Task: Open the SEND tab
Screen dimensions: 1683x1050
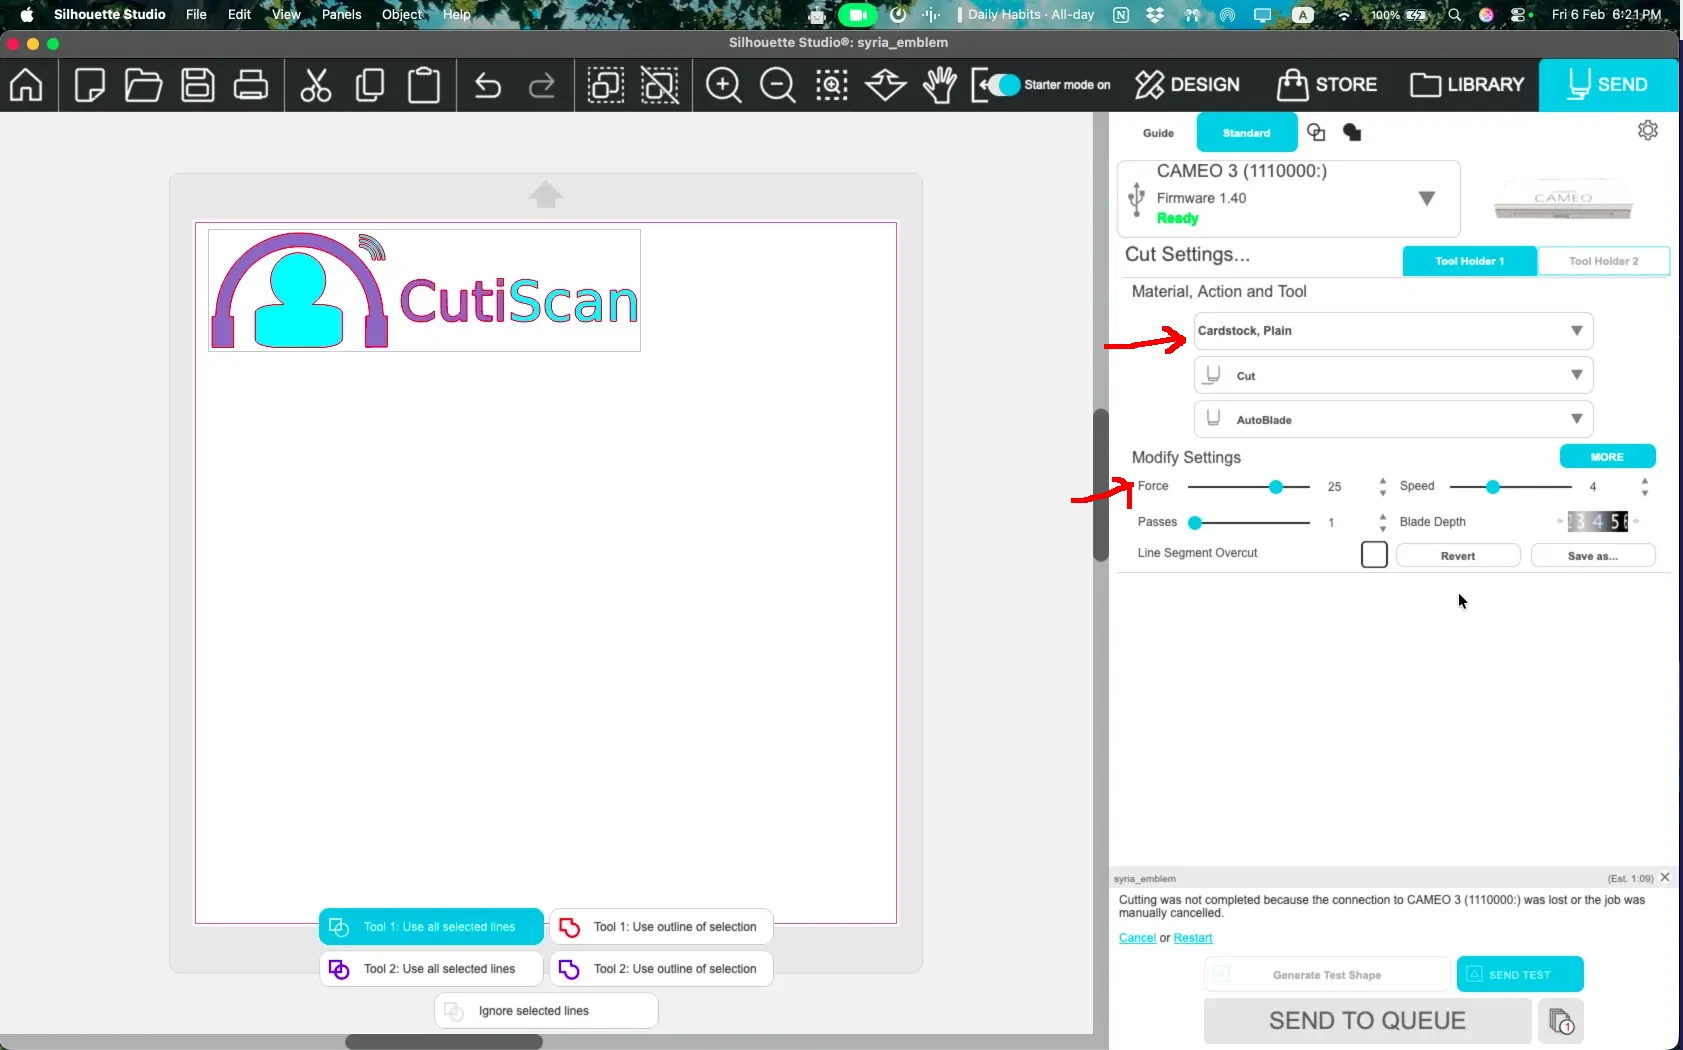Action: tap(1608, 85)
